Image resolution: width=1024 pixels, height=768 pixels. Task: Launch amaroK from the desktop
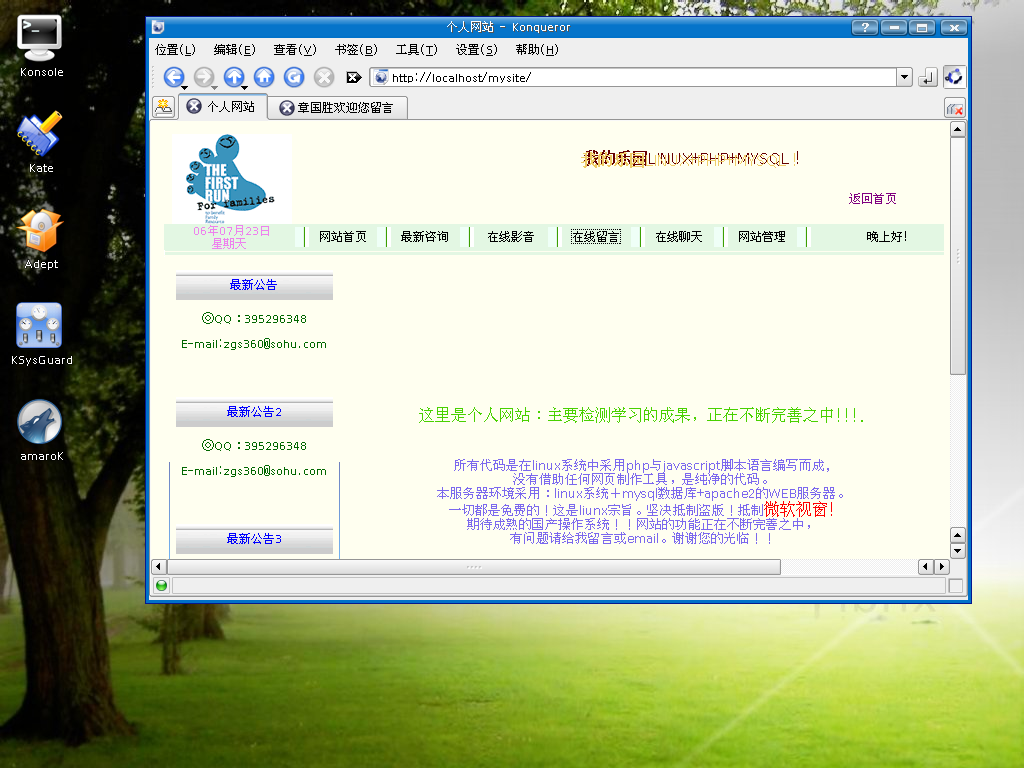pos(40,430)
